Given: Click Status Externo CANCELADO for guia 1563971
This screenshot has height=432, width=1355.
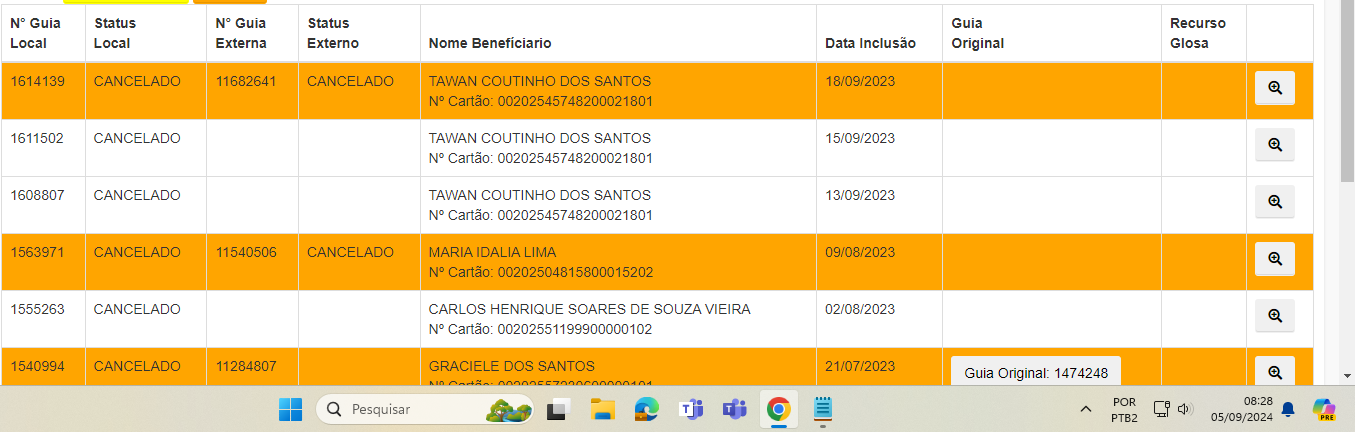Looking at the screenshot, I should point(350,252).
